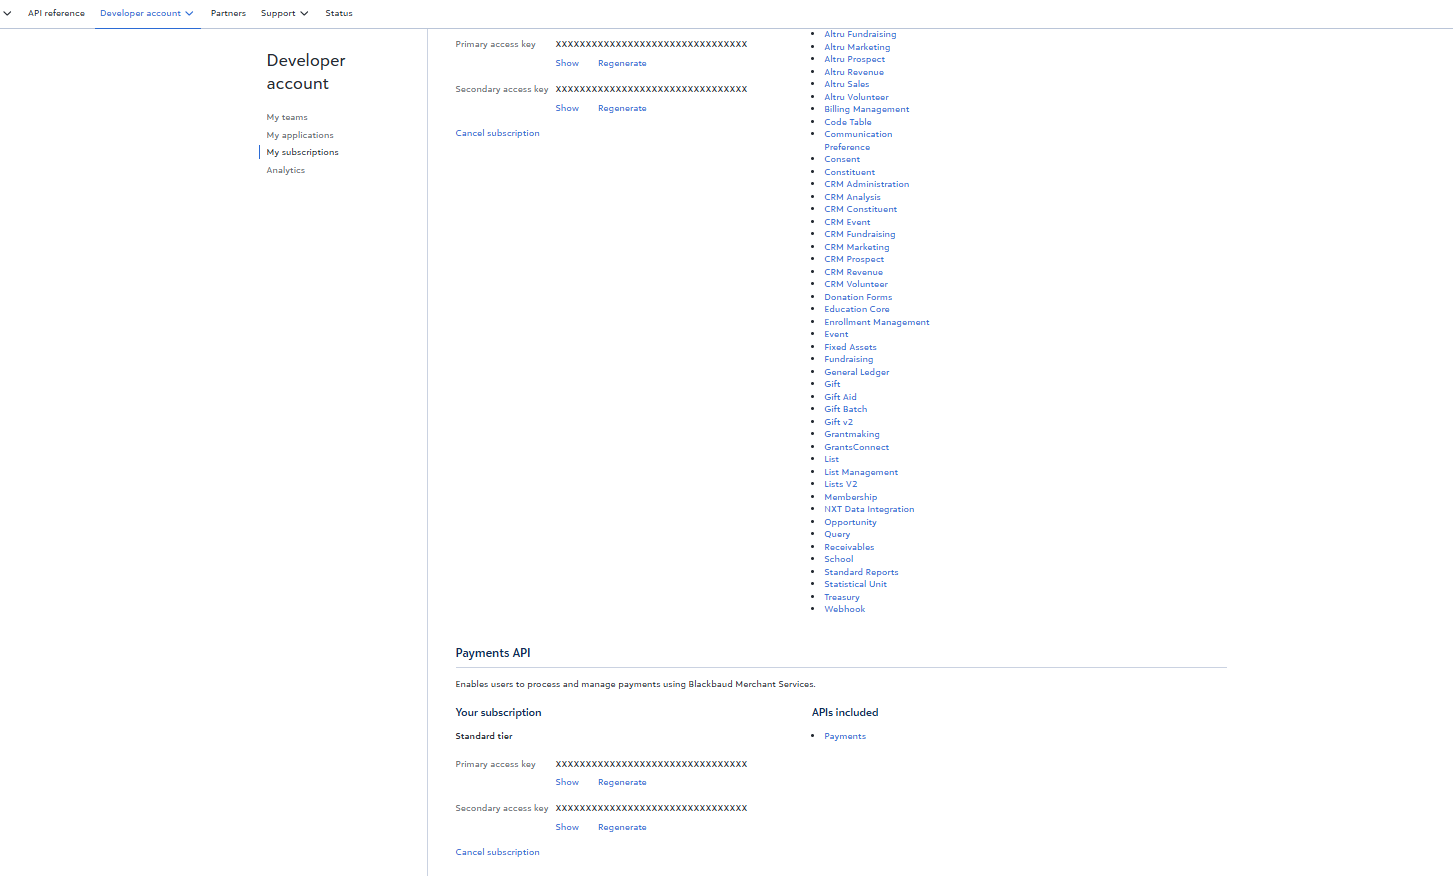The width and height of the screenshot is (1453, 876).
Task: Open the CRM Analysis API
Action: coord(852,197)
